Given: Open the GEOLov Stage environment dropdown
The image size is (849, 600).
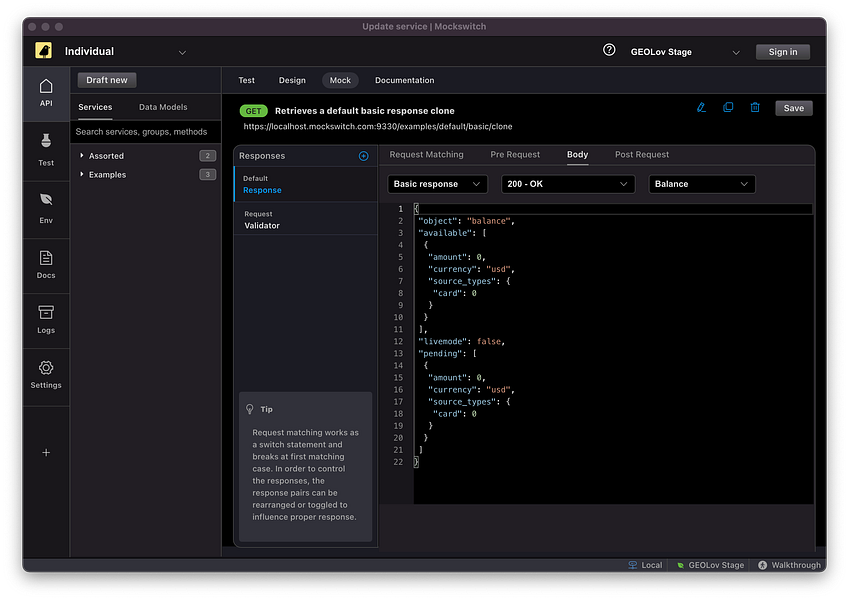Looking at the screenshot, I should pos(684,52).
